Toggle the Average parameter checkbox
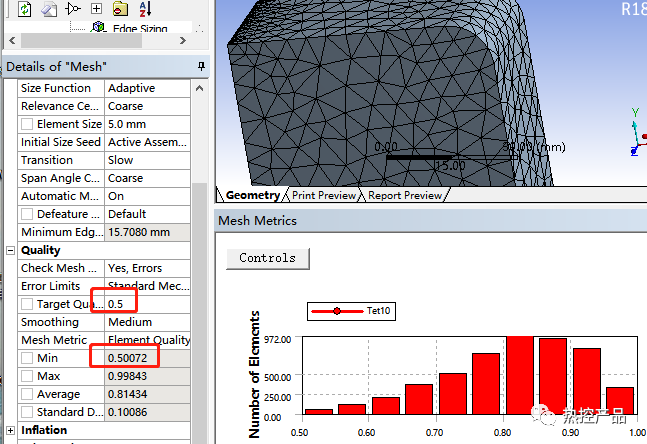Image resolution: width=647 pixels, height=444 pixels. 27,394
